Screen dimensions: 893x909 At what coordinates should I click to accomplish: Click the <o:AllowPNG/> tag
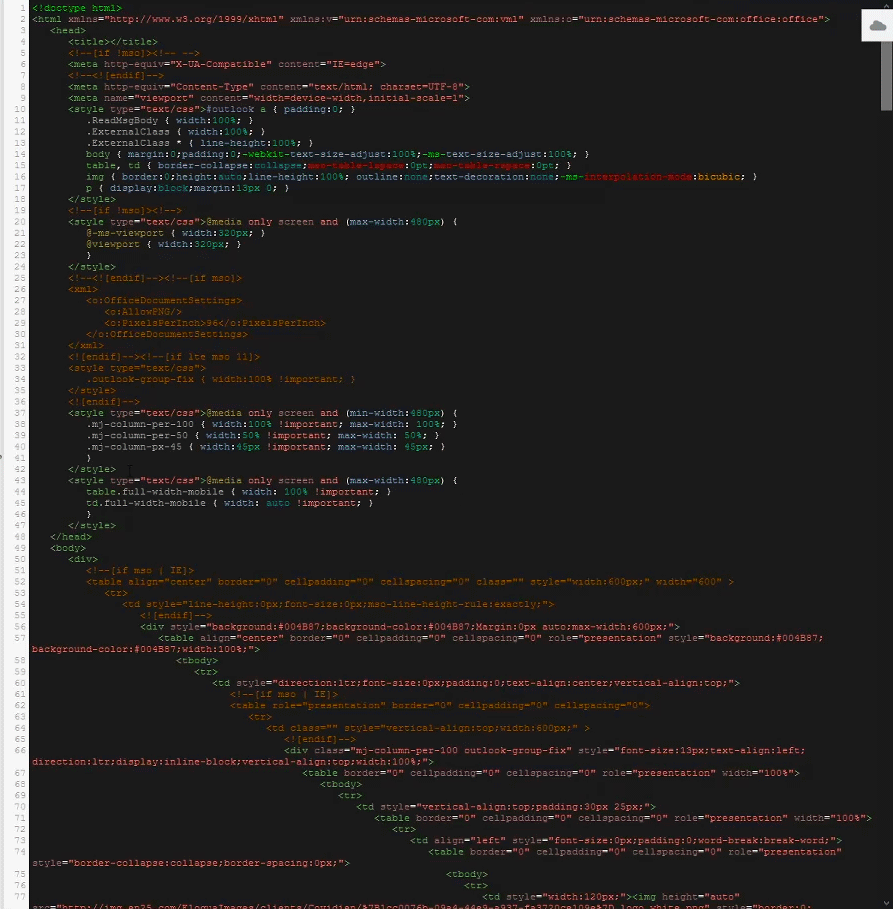pos(143,312)
